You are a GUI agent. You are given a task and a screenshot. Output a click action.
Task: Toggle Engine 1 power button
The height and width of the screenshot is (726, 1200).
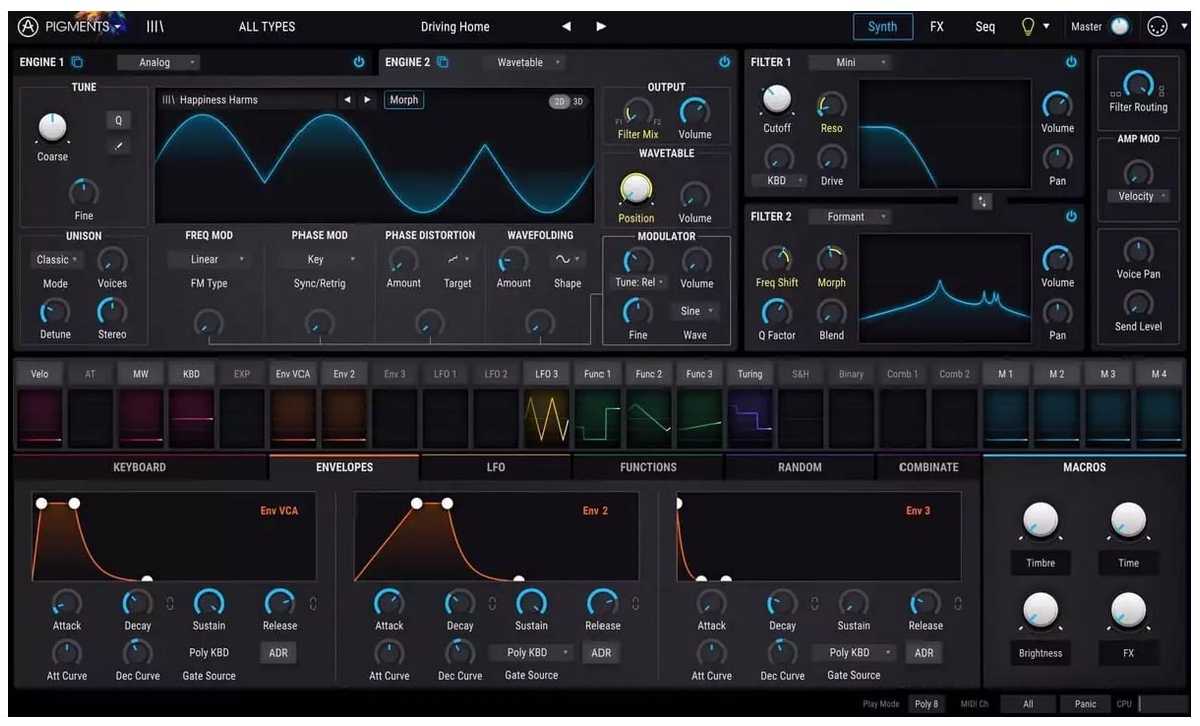[359, 62]
